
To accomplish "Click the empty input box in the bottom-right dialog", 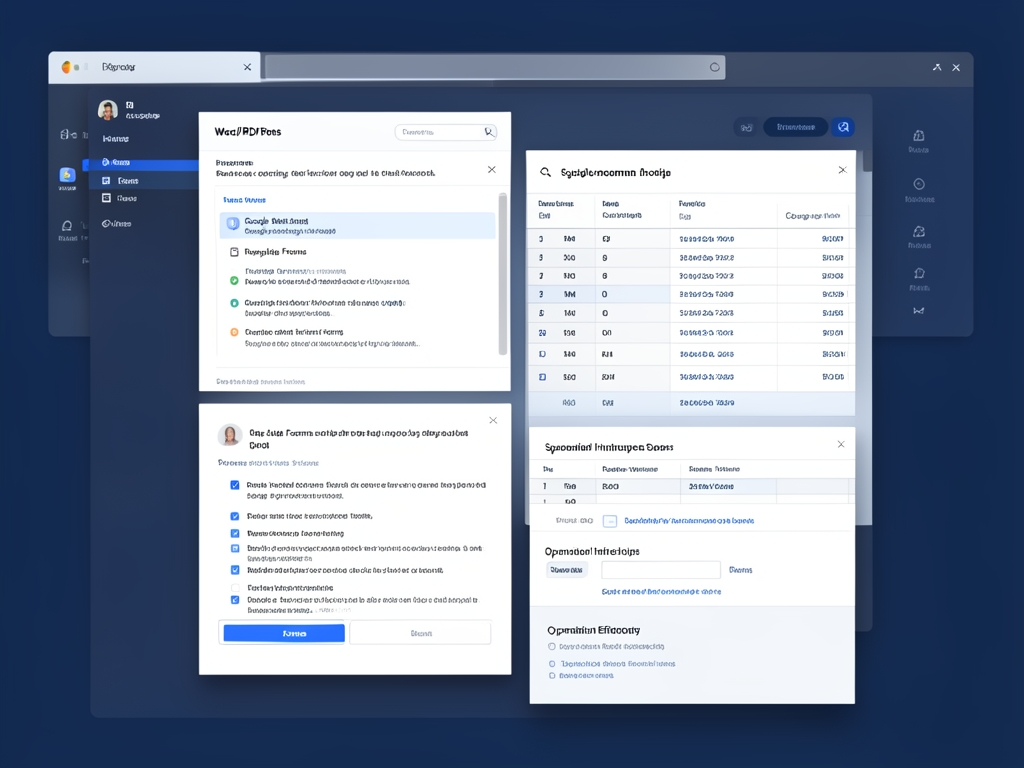I will point(661,570).
